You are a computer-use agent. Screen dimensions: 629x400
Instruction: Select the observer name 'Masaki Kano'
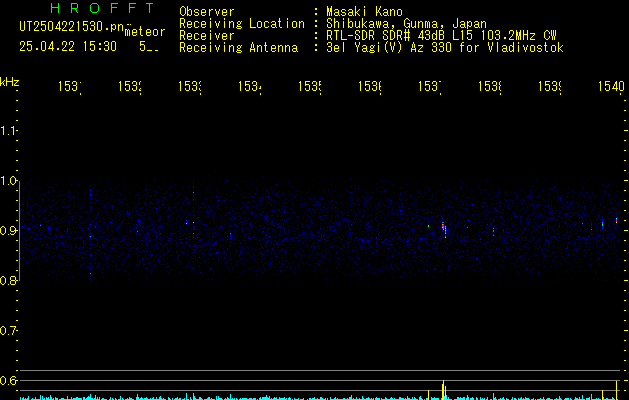[364, 12]
